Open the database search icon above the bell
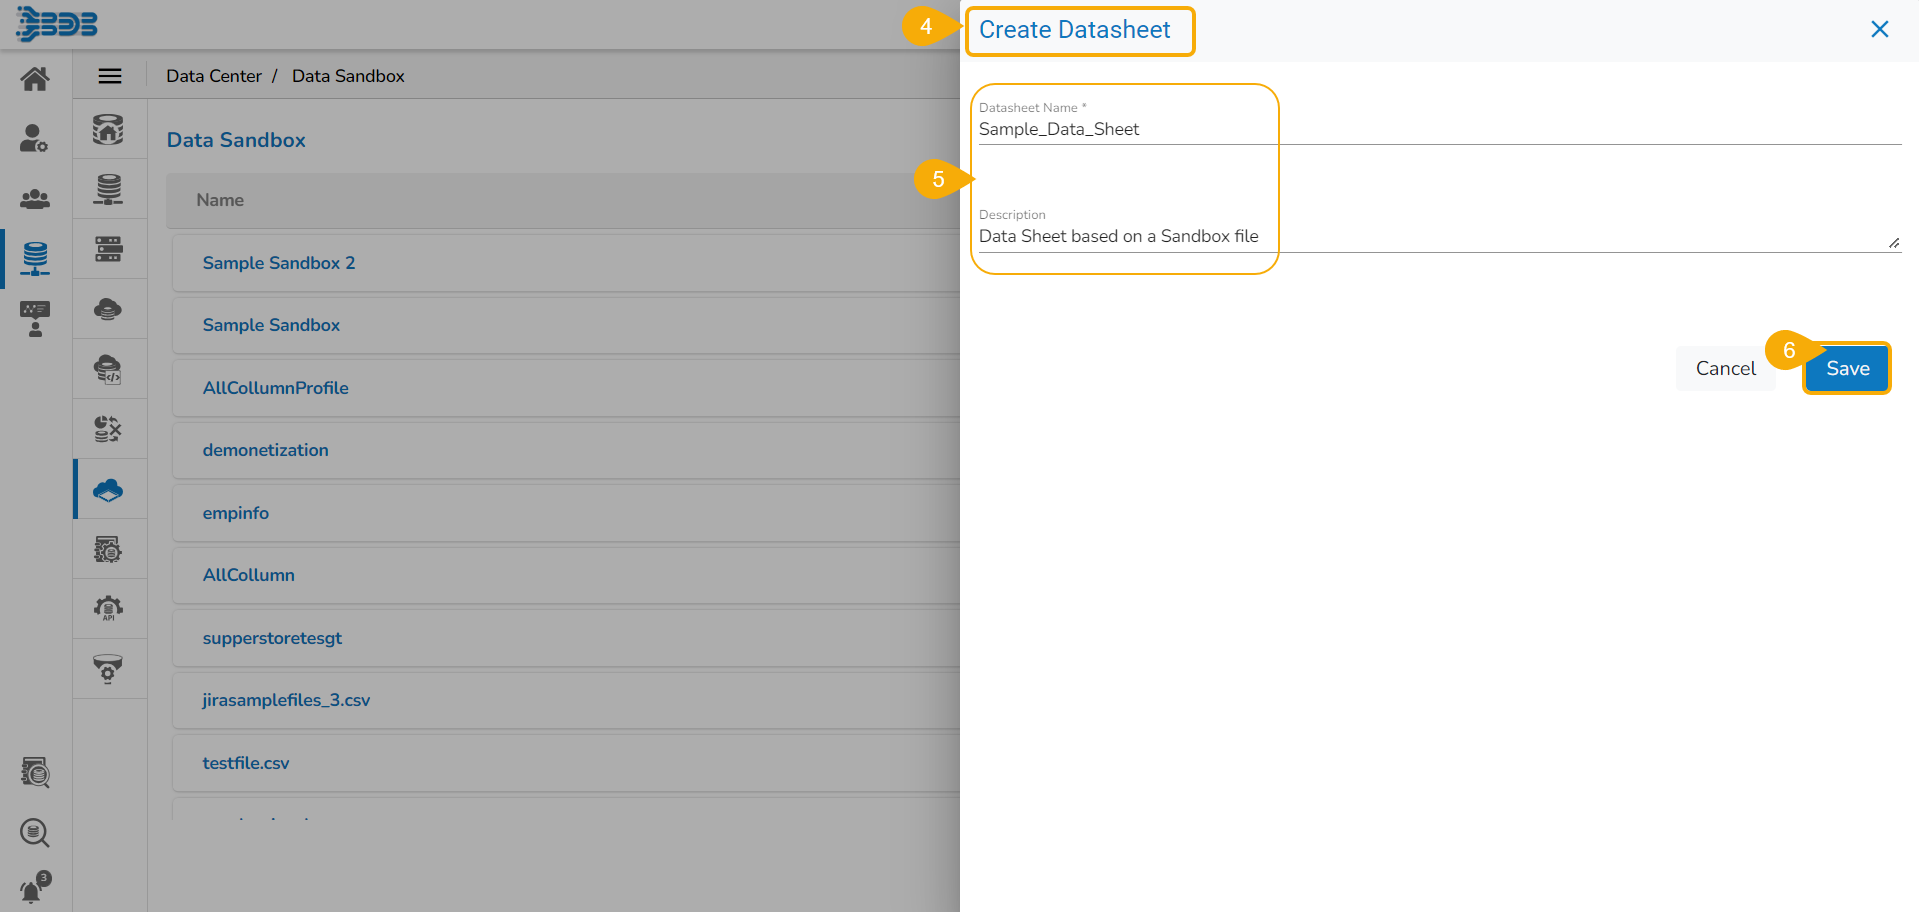Screen dimensions: 1919x912 point(35,832)
